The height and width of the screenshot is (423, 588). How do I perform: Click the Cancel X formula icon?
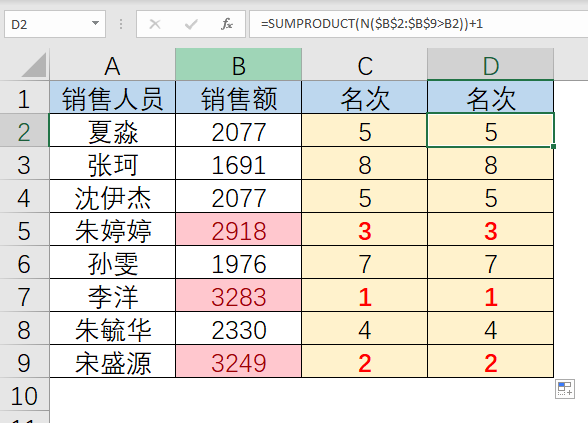click(155, 24)
